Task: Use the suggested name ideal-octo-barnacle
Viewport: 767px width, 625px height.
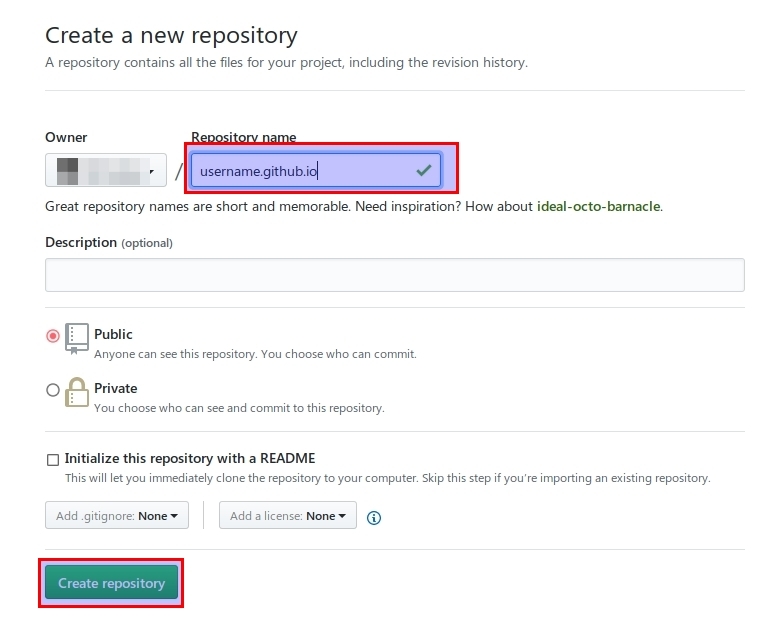Action: (598, 207)
